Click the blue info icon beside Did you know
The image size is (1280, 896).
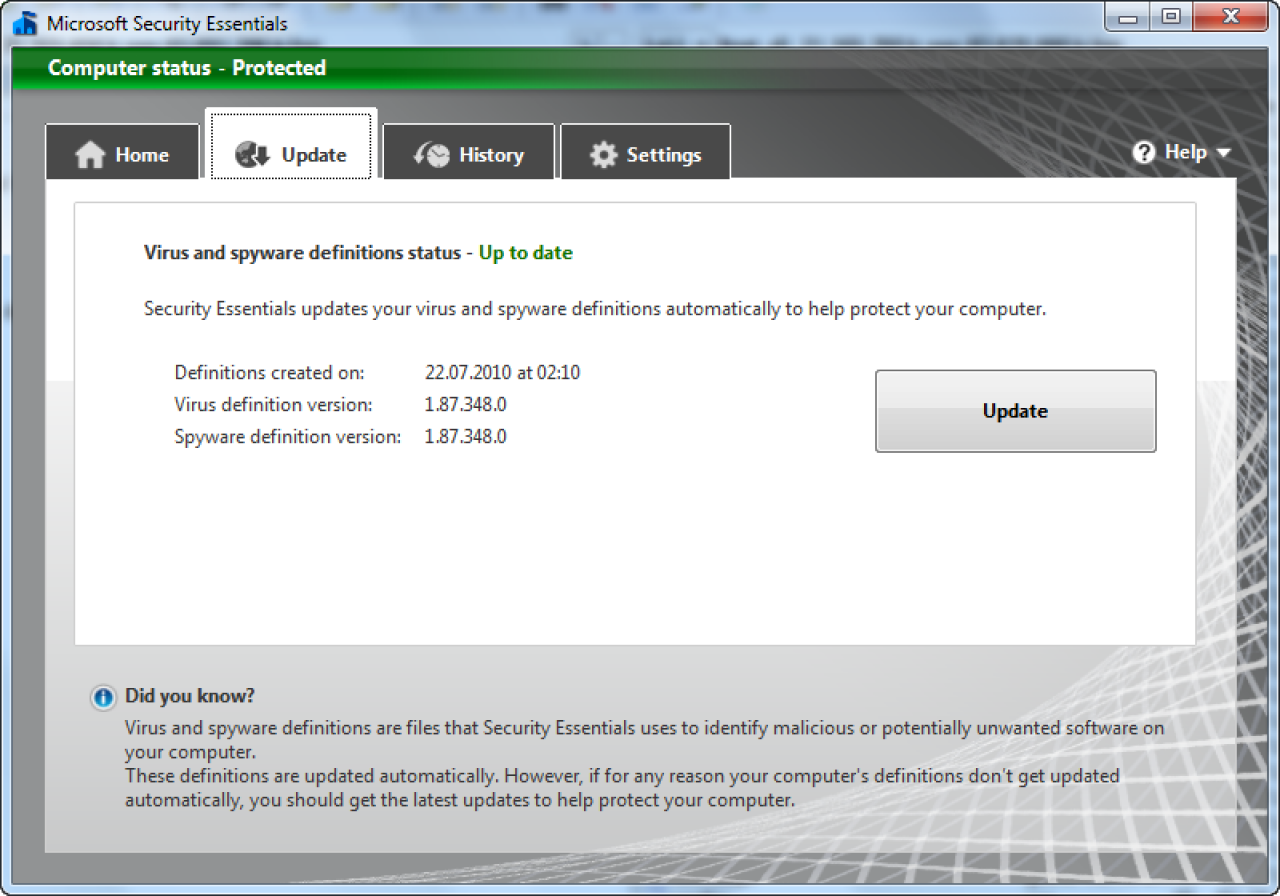(103, 697)
